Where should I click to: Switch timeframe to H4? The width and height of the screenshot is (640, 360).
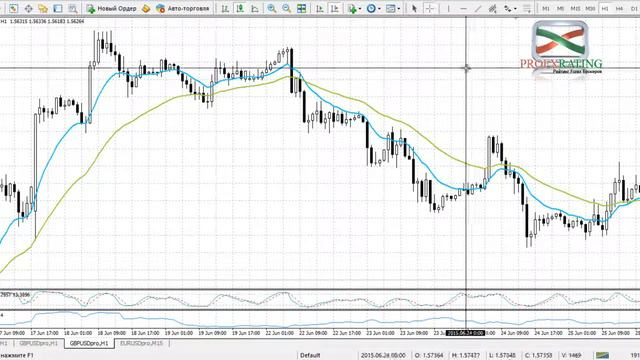(620, 8)
